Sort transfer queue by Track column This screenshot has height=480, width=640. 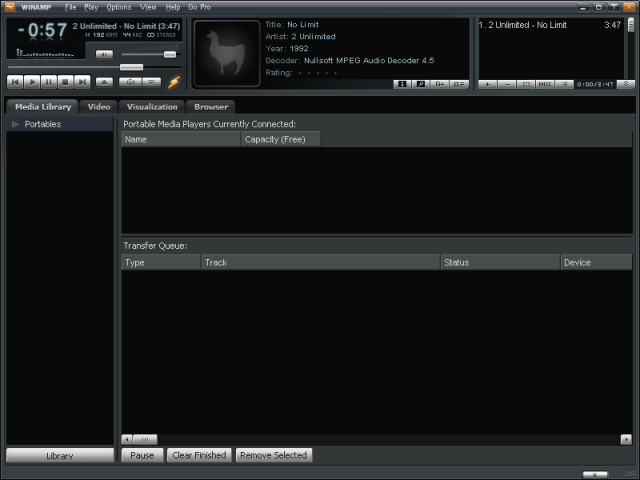[x=321, y=262]
